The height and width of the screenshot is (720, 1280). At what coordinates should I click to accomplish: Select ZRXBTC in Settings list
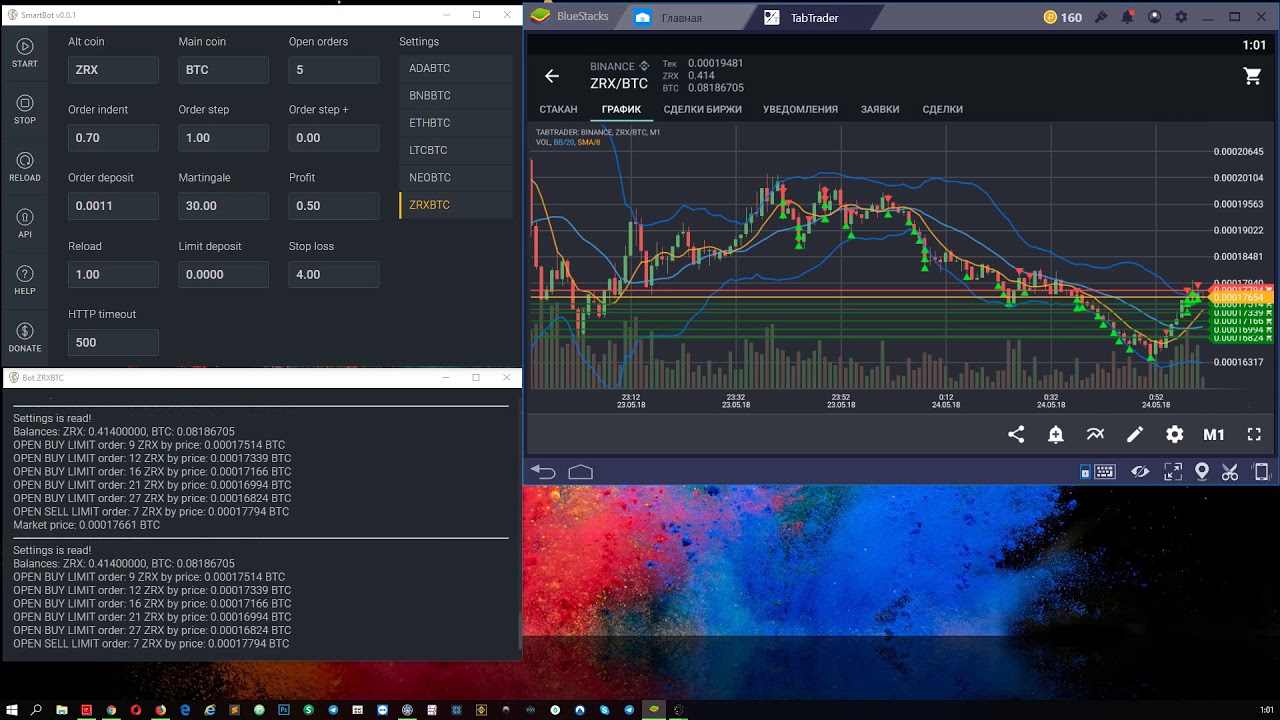456,205
